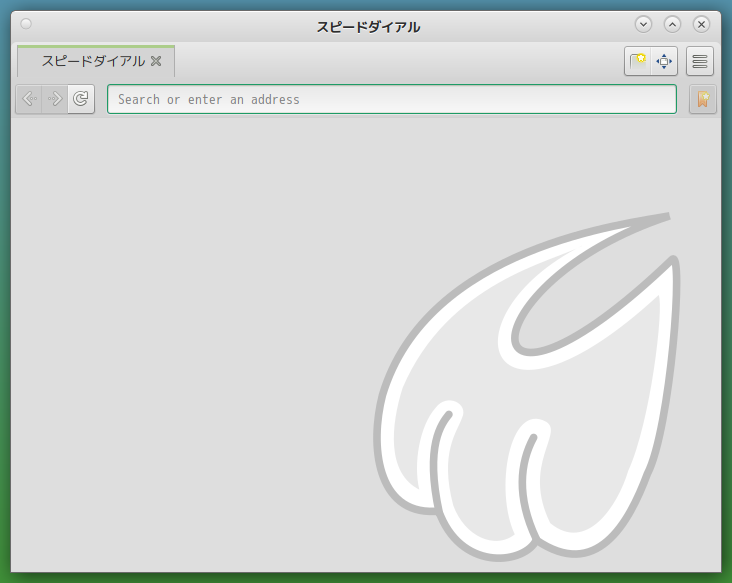Open a new tab with the star tab icon
Screen dimensions: 732x583
[x=638, y=61]
